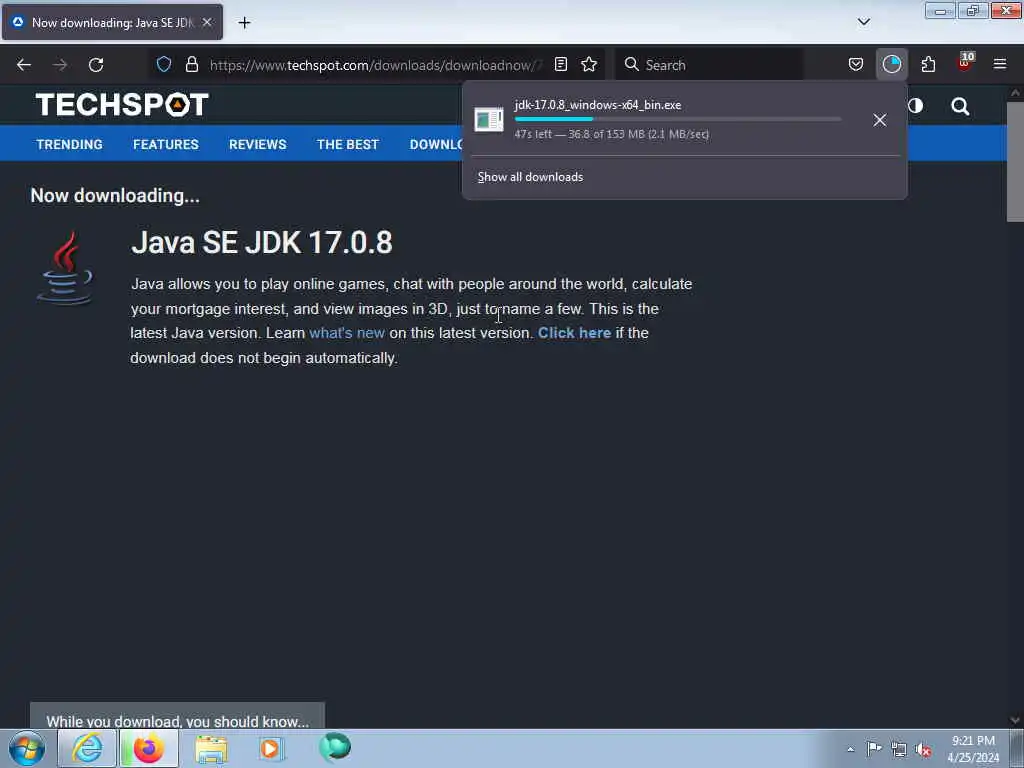The width and height of the screenshot is (1024, 768).
Task: Open the REVIEWS menu
Action: click(x=257, y=144)
